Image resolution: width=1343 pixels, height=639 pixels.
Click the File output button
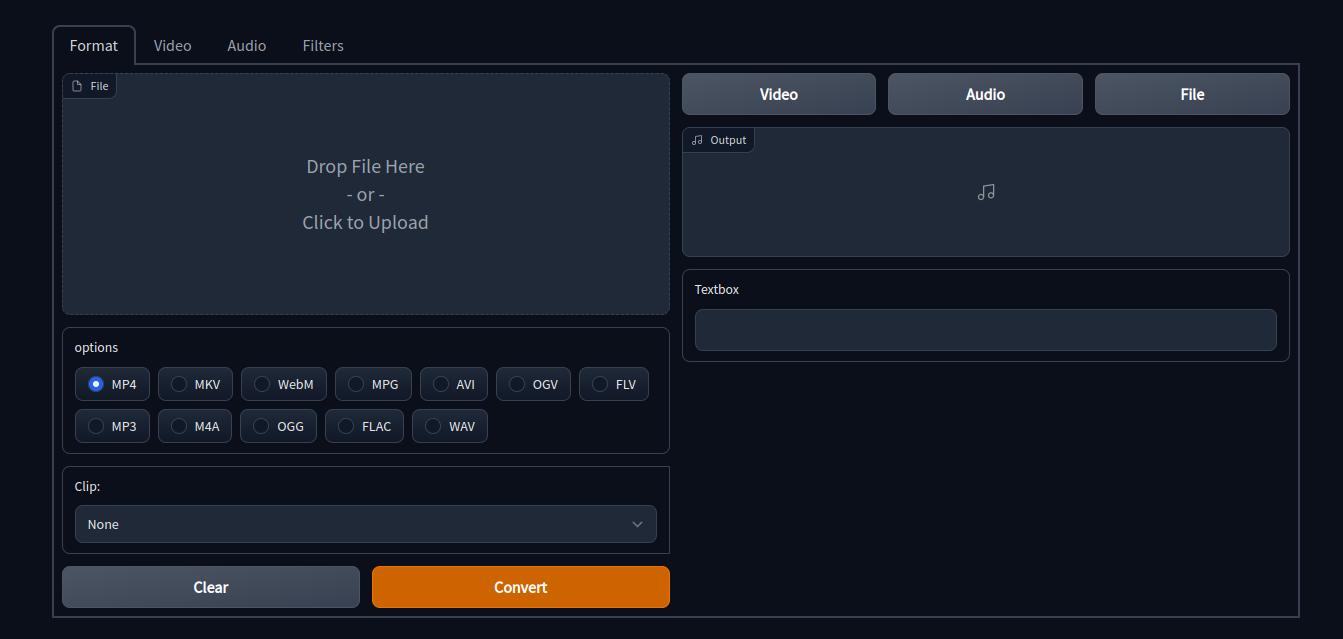tap(1191, 94)
